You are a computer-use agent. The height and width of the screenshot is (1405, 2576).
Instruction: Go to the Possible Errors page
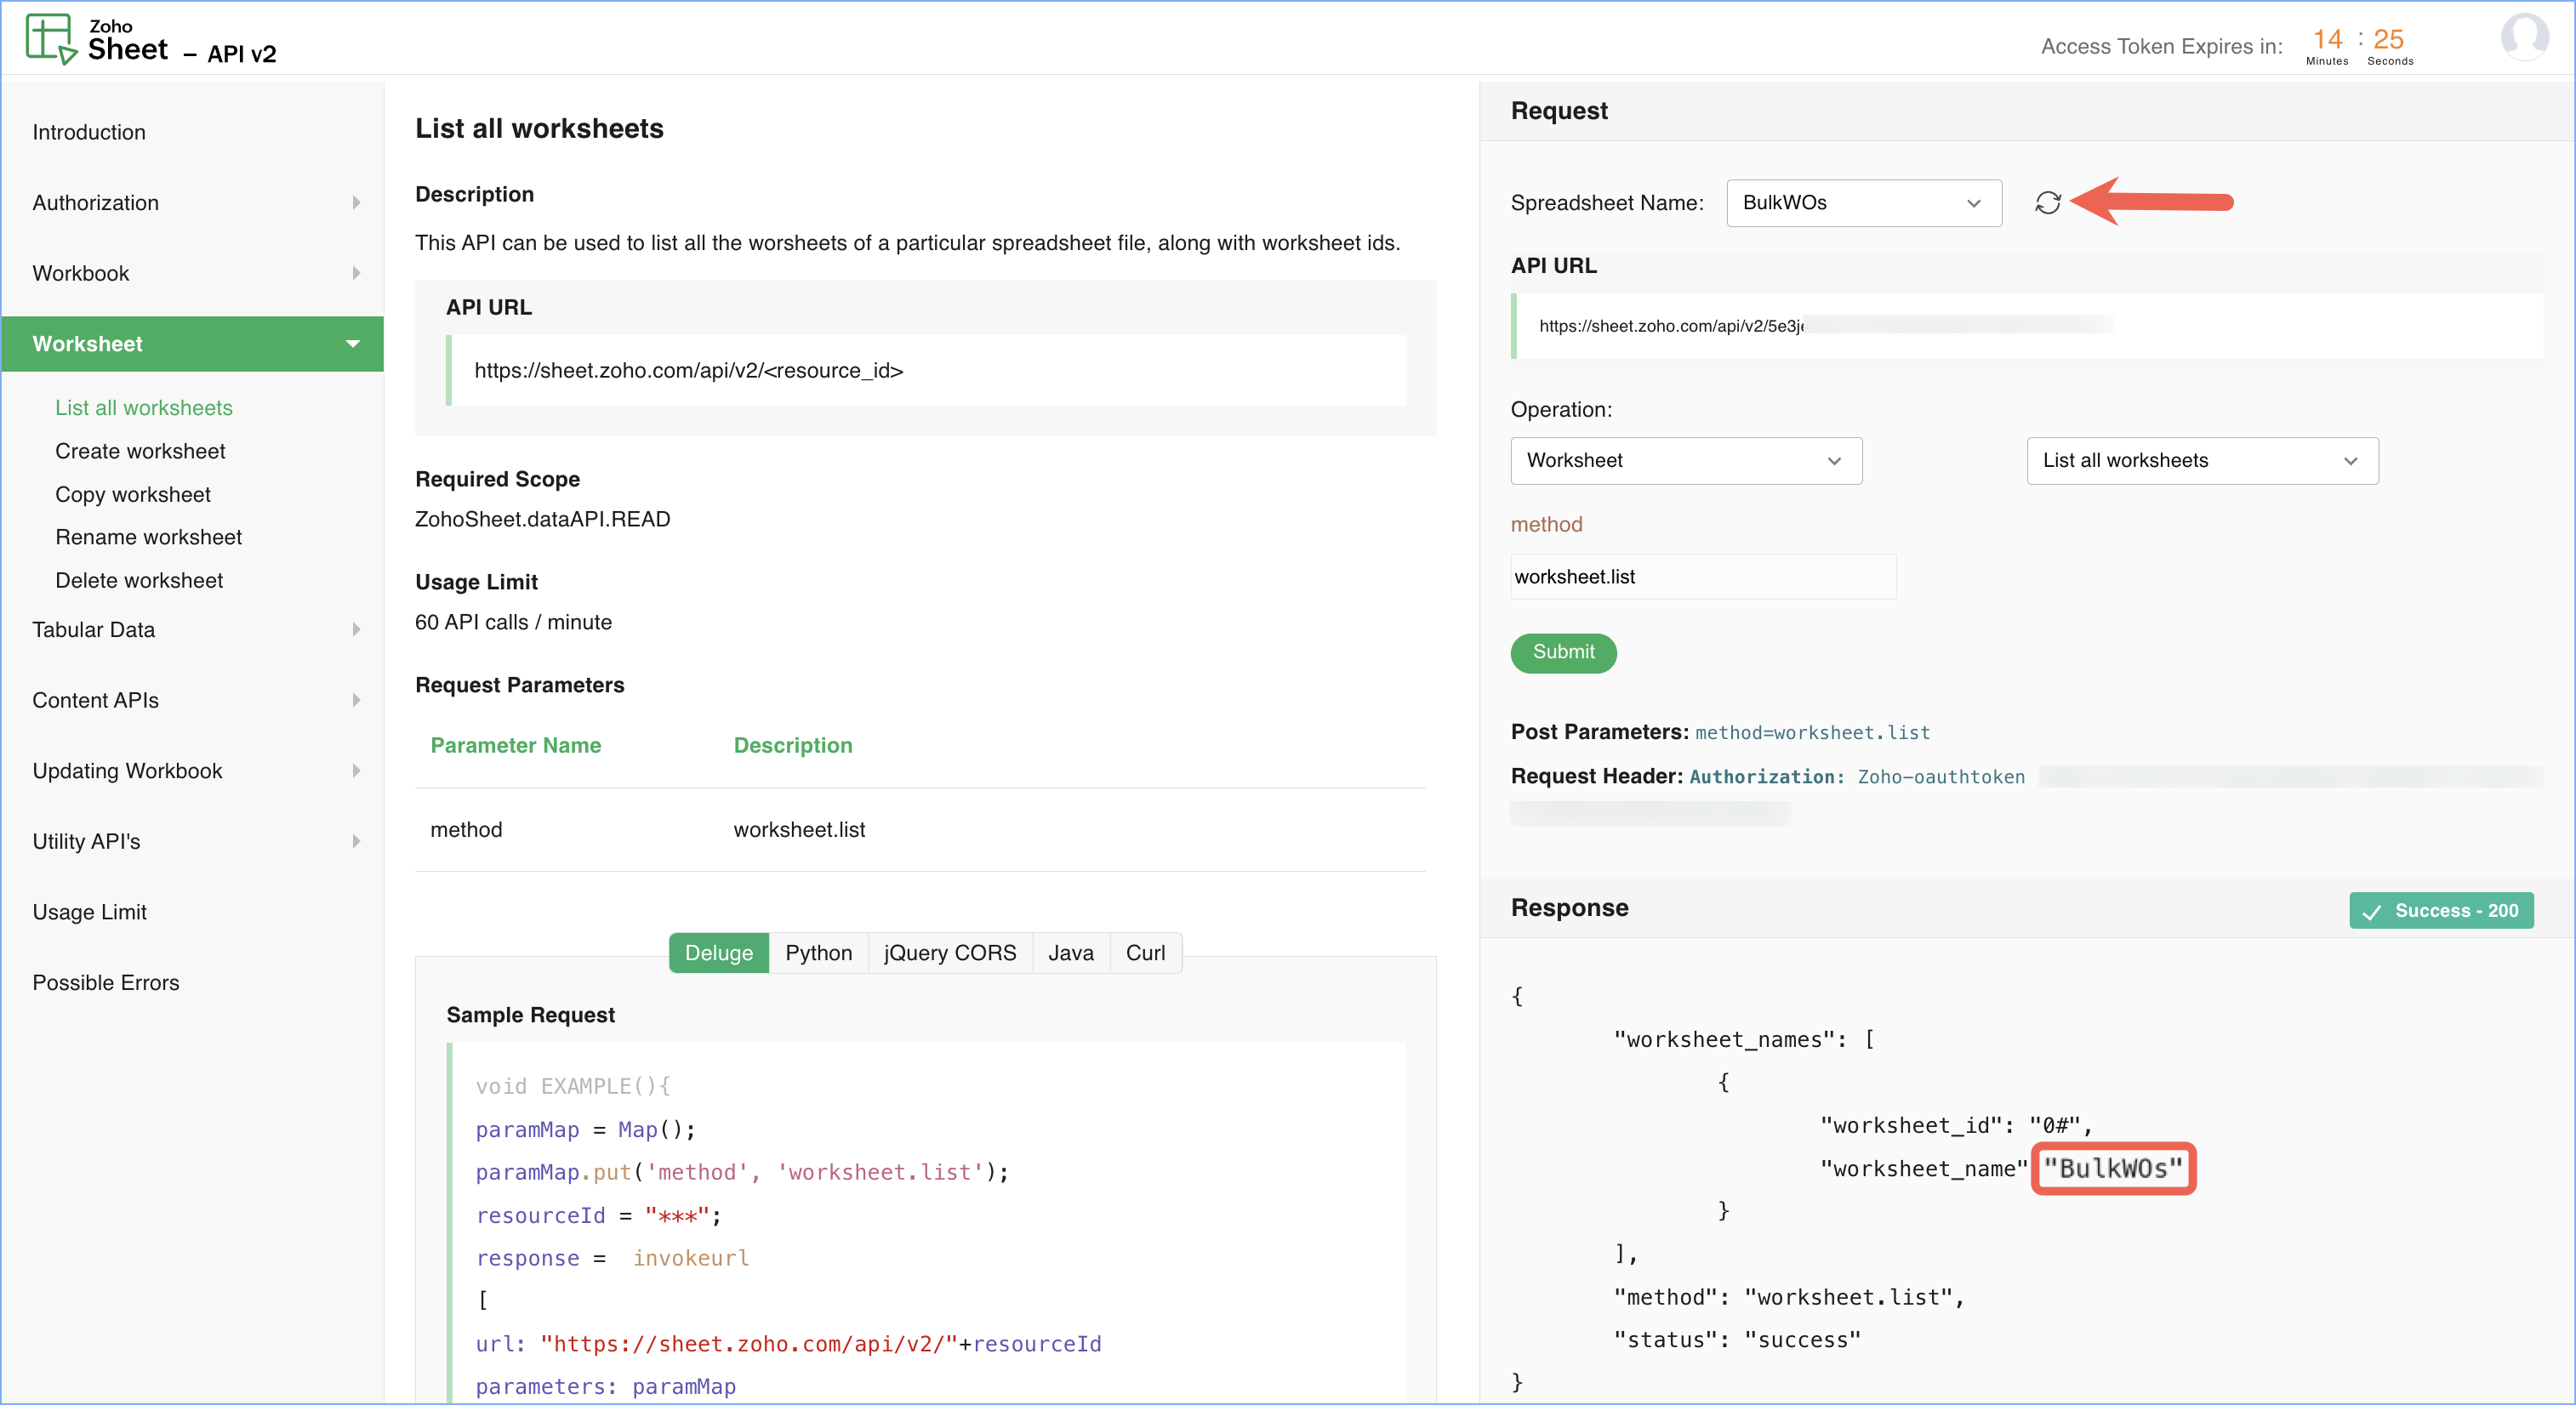106,983
